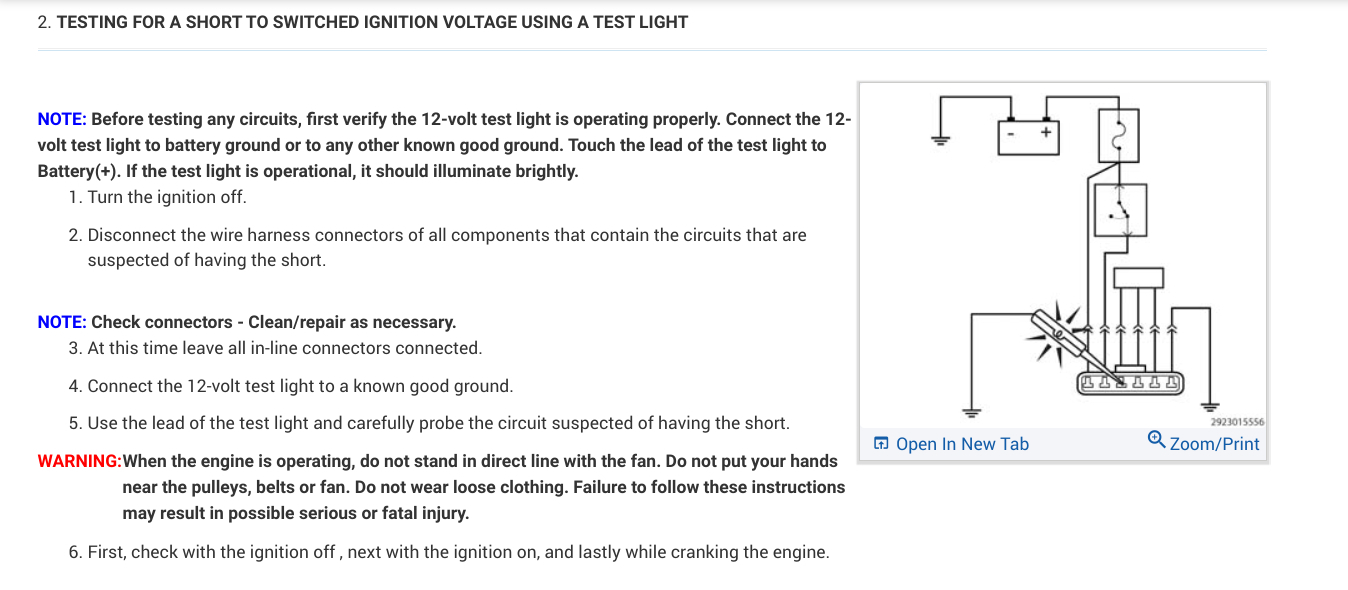This screenshot has width=1348, height=590.
Task: Click the six-pin connector in the diagram
Action: 1128,382
